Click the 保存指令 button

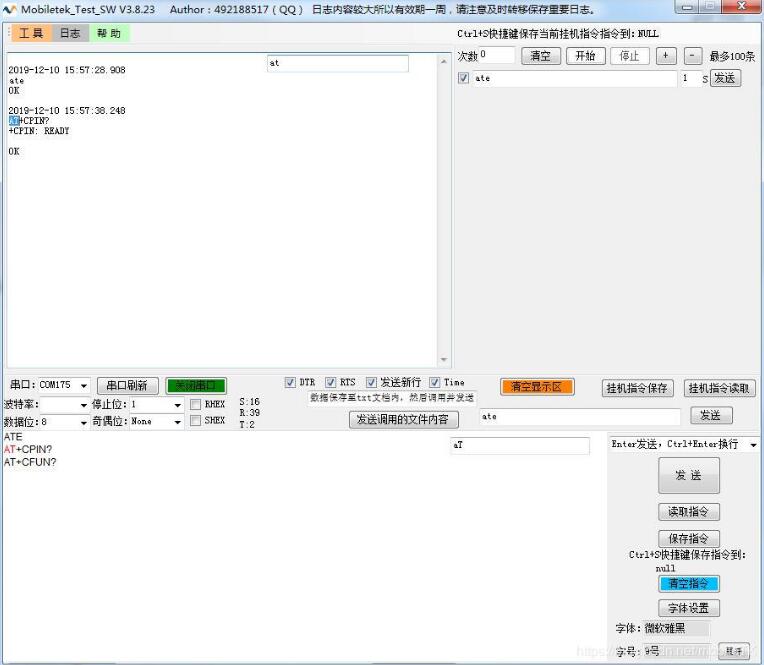click(688, 539)
